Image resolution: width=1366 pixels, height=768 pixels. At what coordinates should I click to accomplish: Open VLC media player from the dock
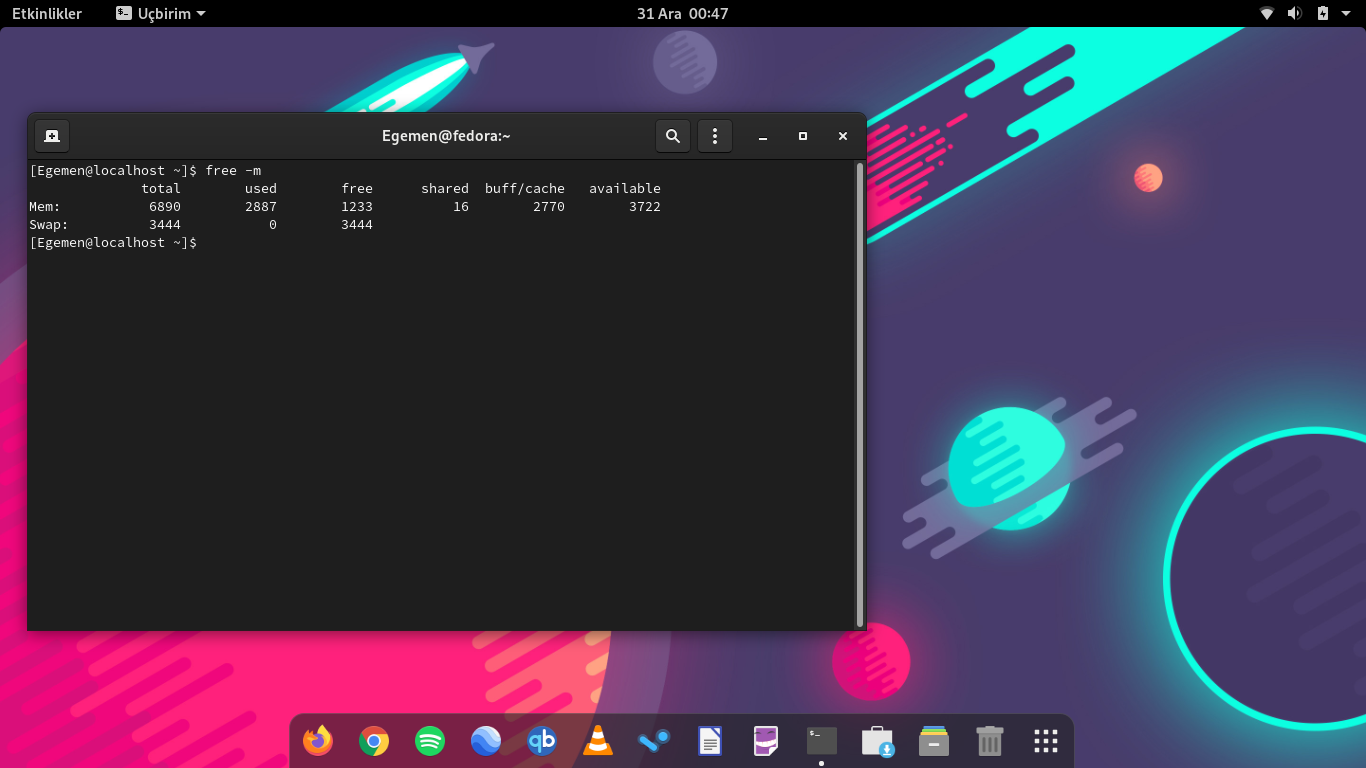tap(598, 741)
